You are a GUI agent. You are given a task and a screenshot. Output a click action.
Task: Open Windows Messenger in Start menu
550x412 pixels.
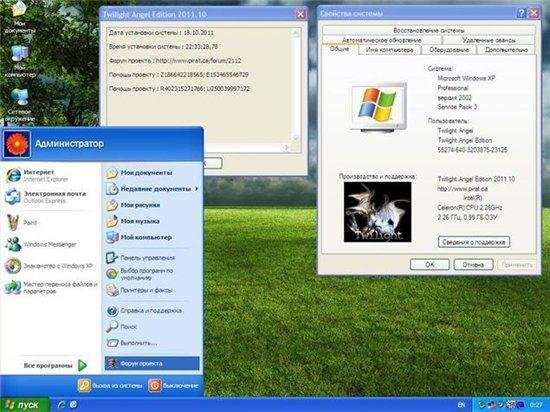41,244
